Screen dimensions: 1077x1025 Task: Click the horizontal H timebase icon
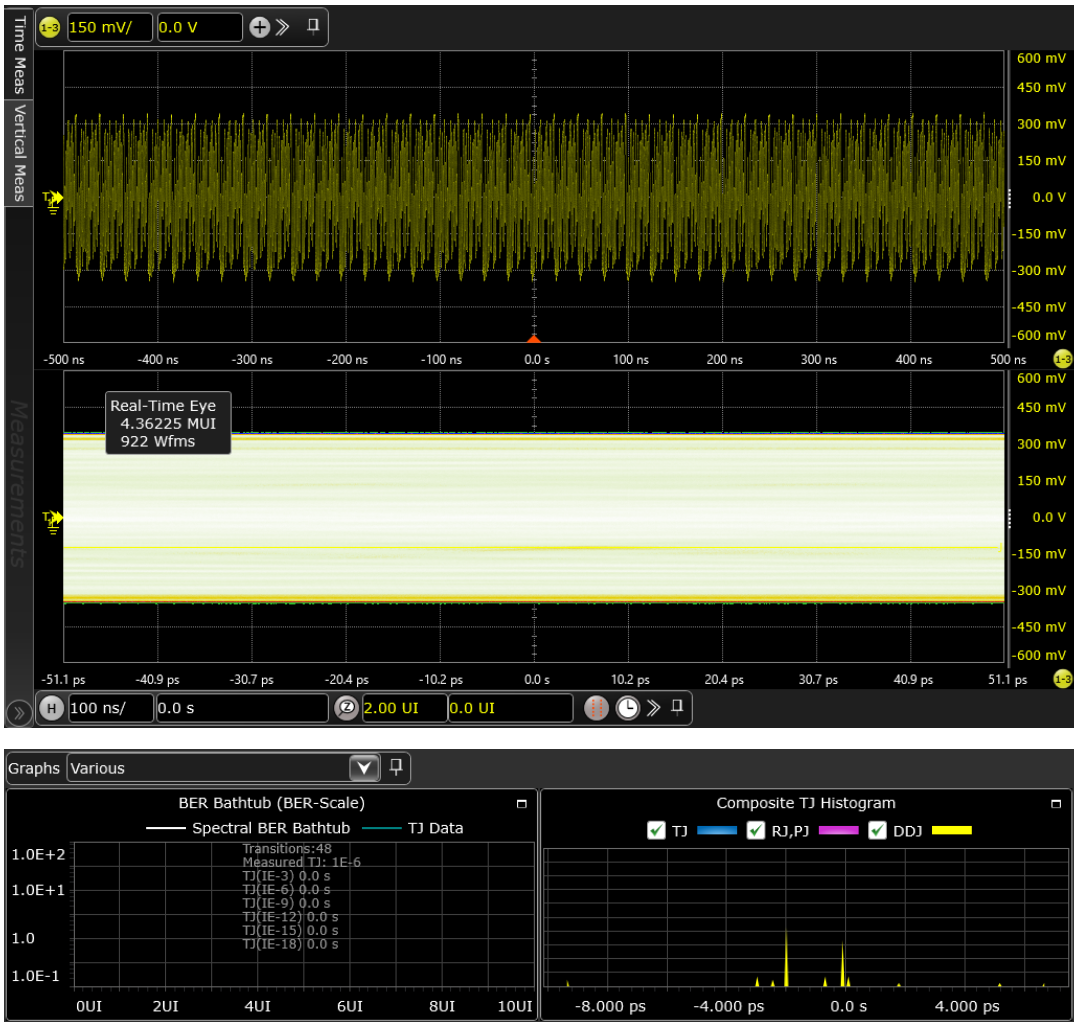tap(52, 708)
